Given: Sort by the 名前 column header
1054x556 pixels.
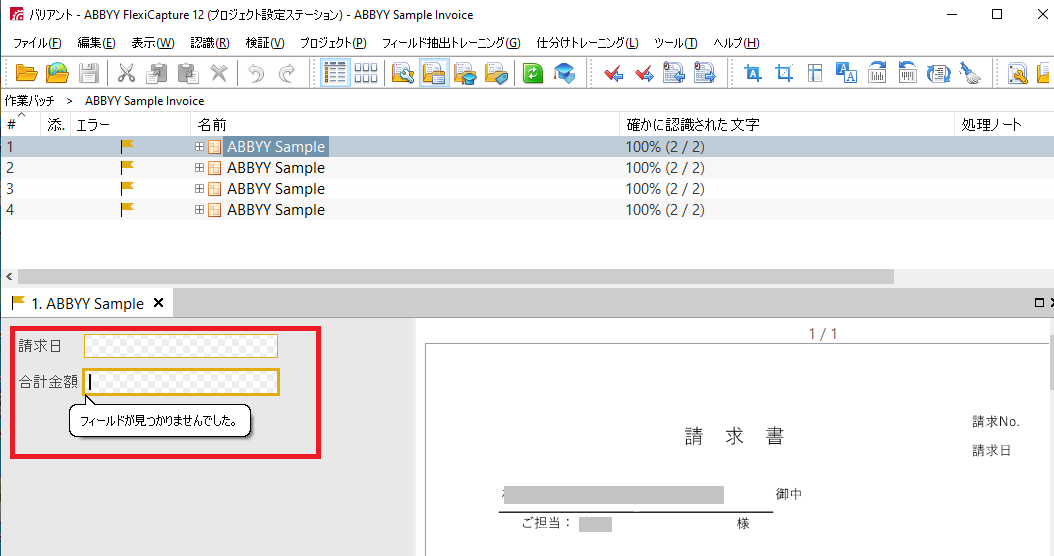Looking at the screenshot, I should (x=405, y=124).
